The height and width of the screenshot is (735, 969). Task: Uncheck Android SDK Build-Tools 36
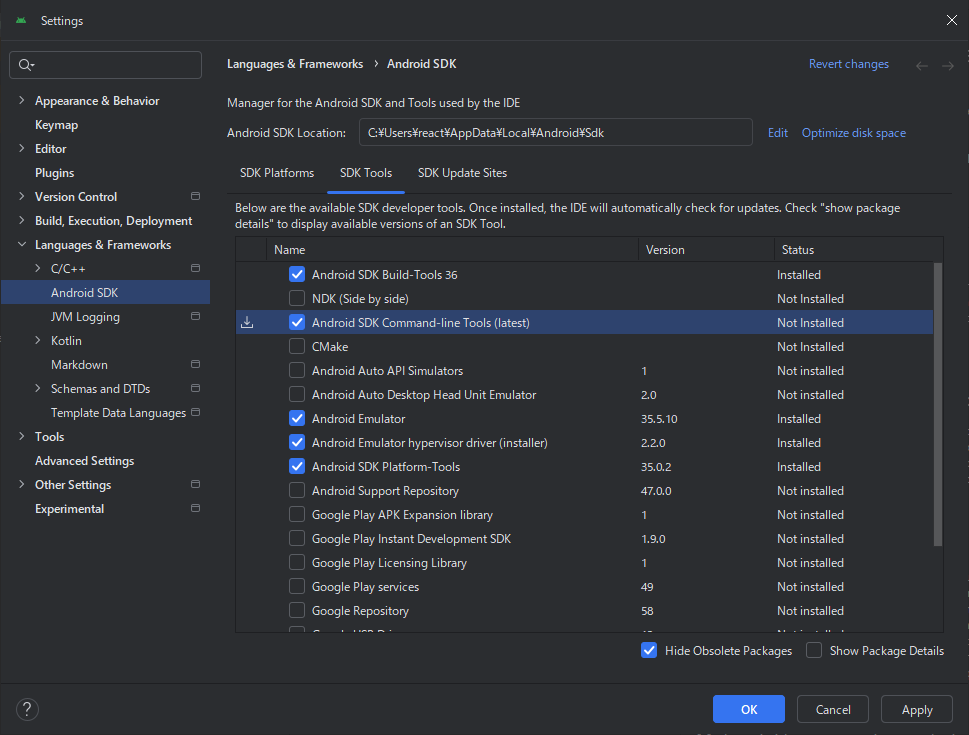pos(297,274)
